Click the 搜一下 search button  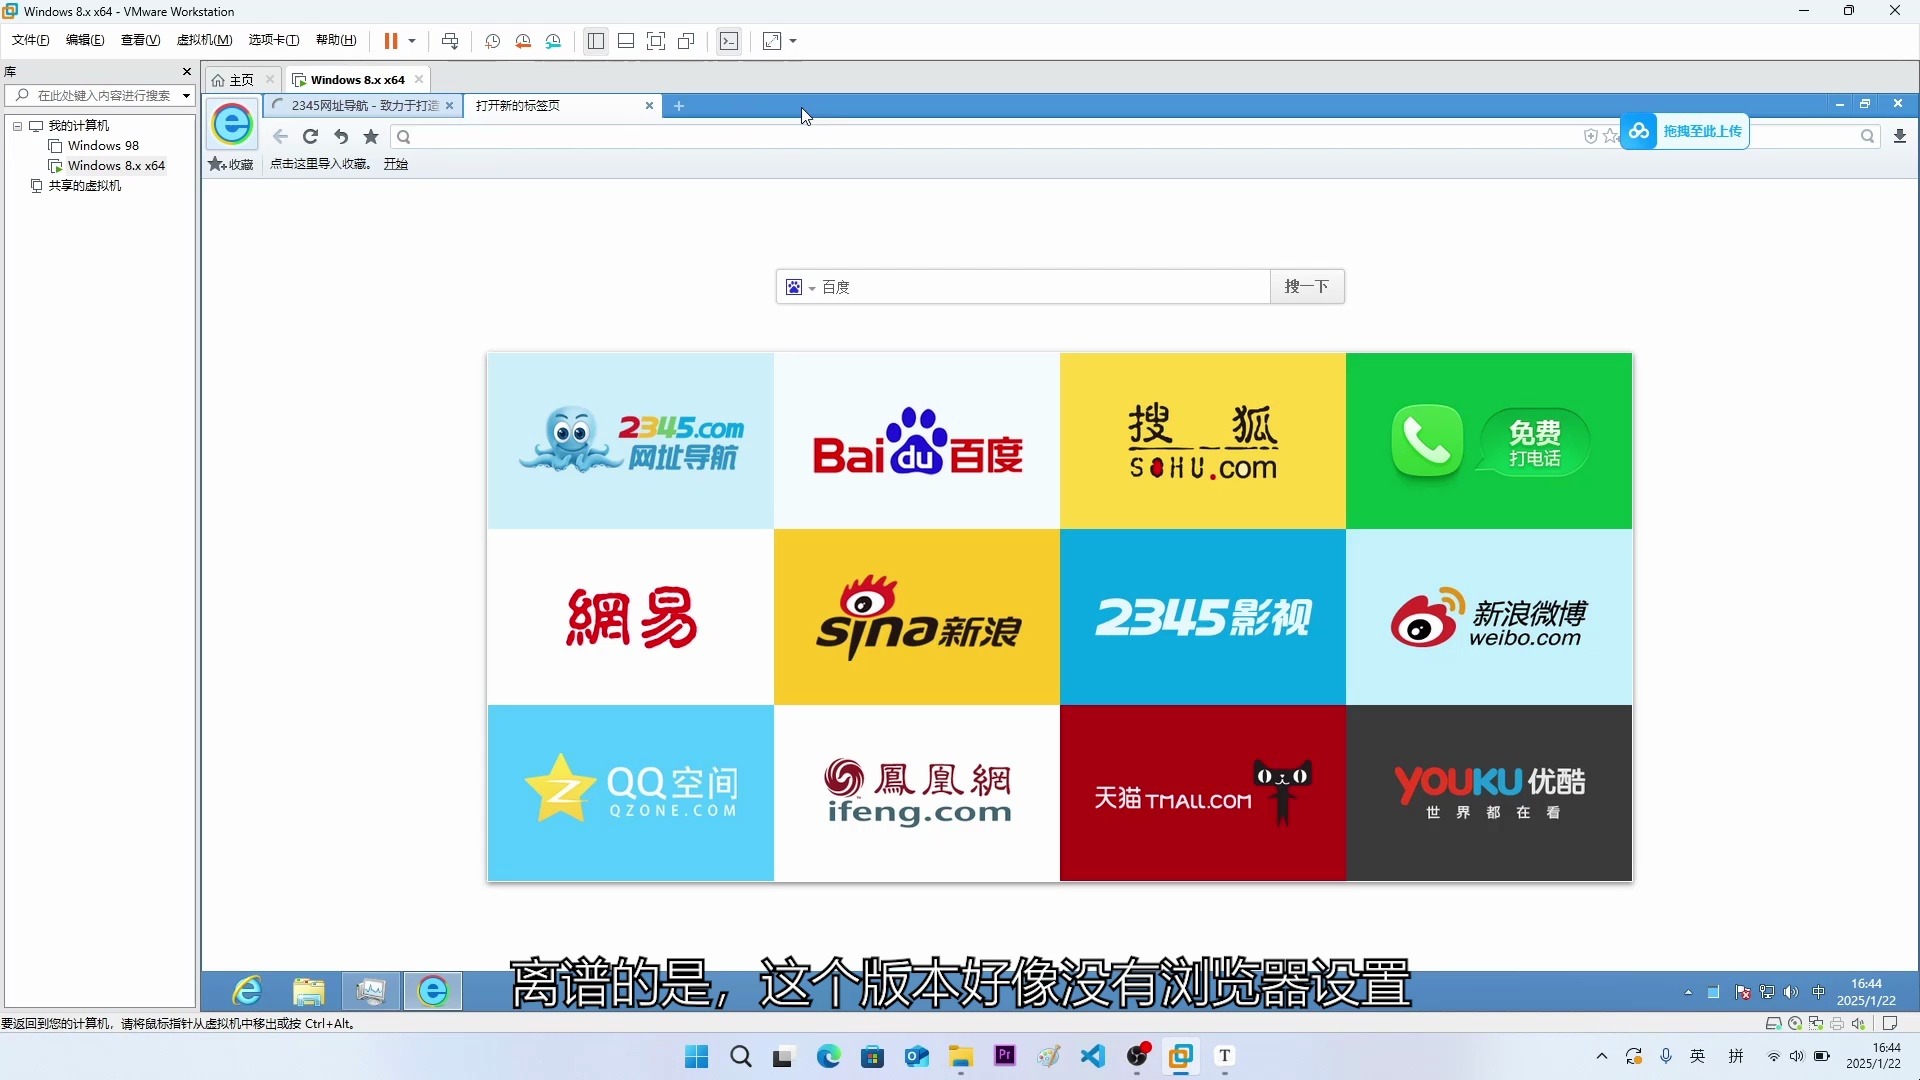[1307, 287]
